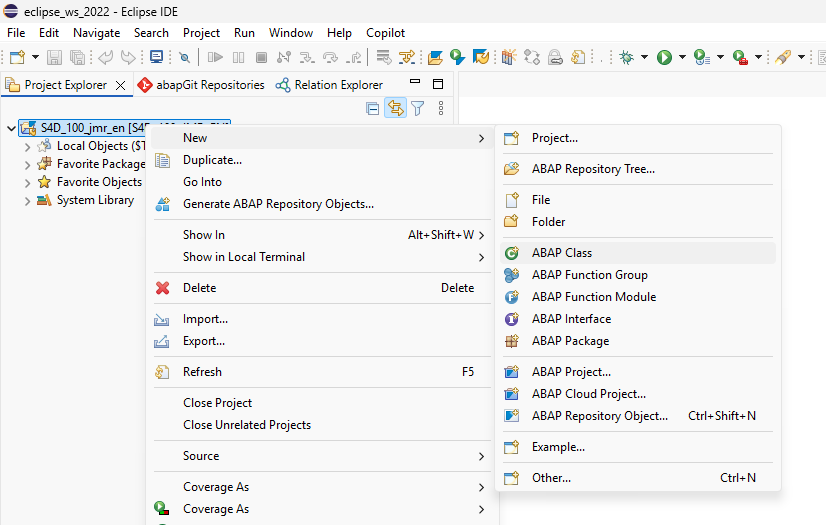Choose ABAP Function Group entry
826x525 pixels.
click(x=637, y=275)
